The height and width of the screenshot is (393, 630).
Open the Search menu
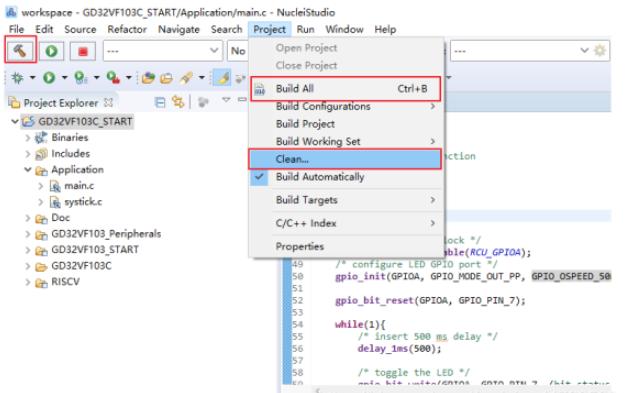(x=227, y=29)
